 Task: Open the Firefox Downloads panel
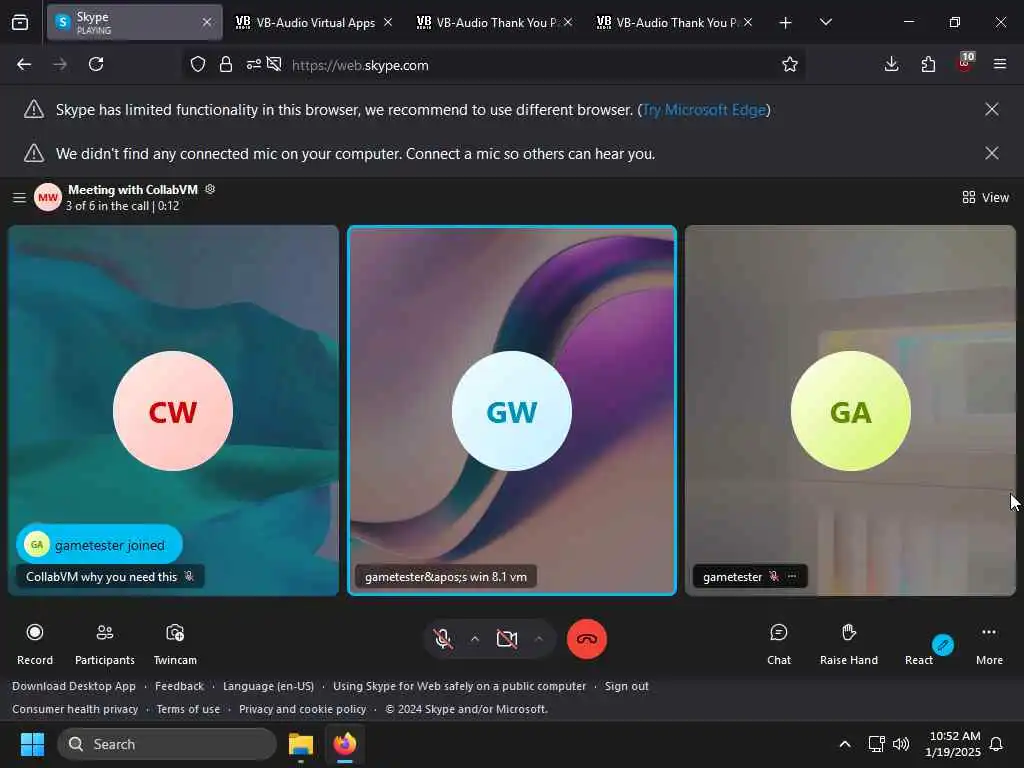coord(891,64)
